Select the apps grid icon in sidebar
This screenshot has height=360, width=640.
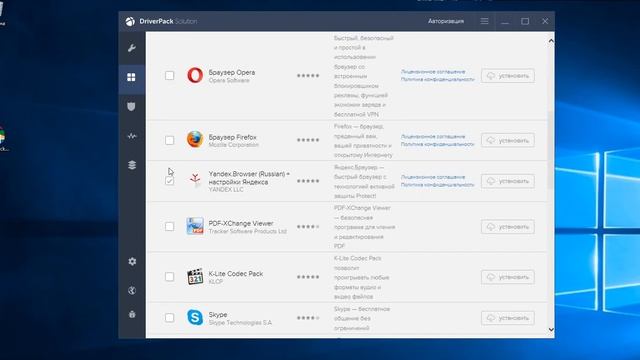click(131, 77)
